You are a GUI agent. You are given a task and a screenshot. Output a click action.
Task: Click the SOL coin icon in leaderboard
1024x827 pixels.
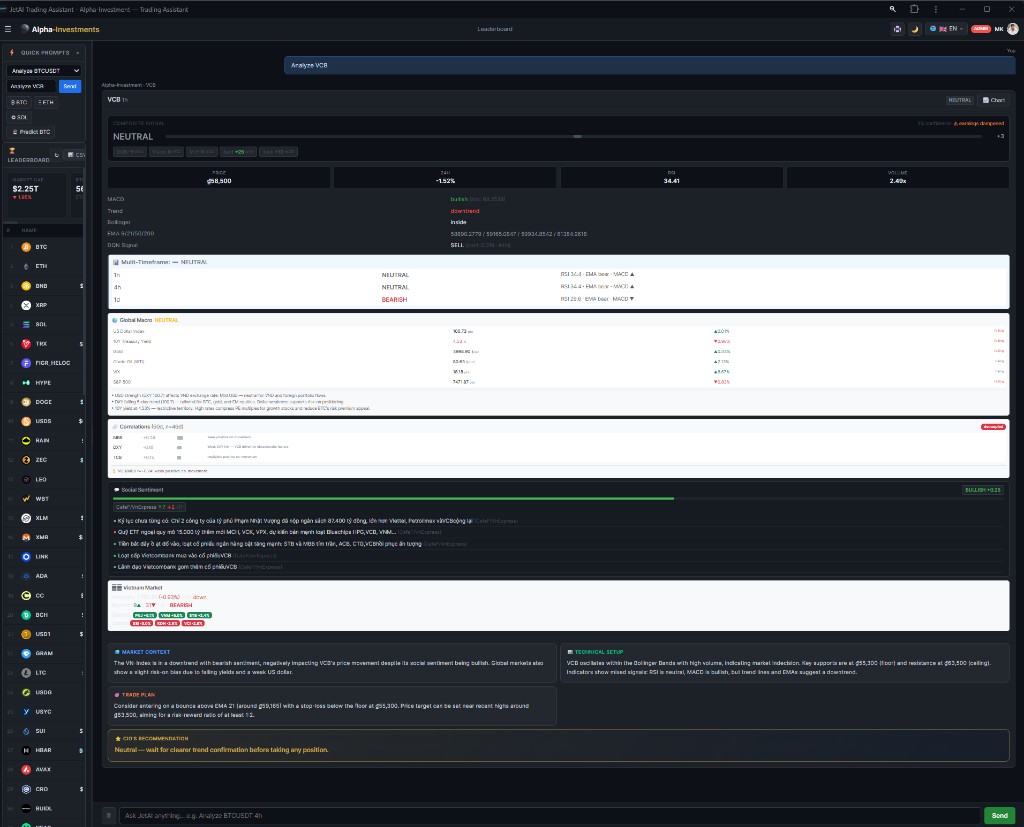click(26, 325)
